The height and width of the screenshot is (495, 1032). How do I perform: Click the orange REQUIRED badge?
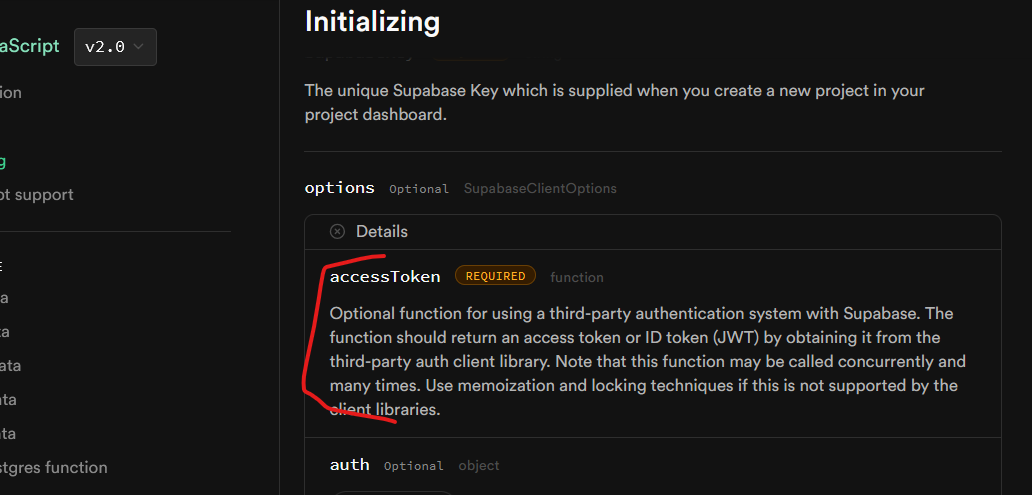[495, 276]
